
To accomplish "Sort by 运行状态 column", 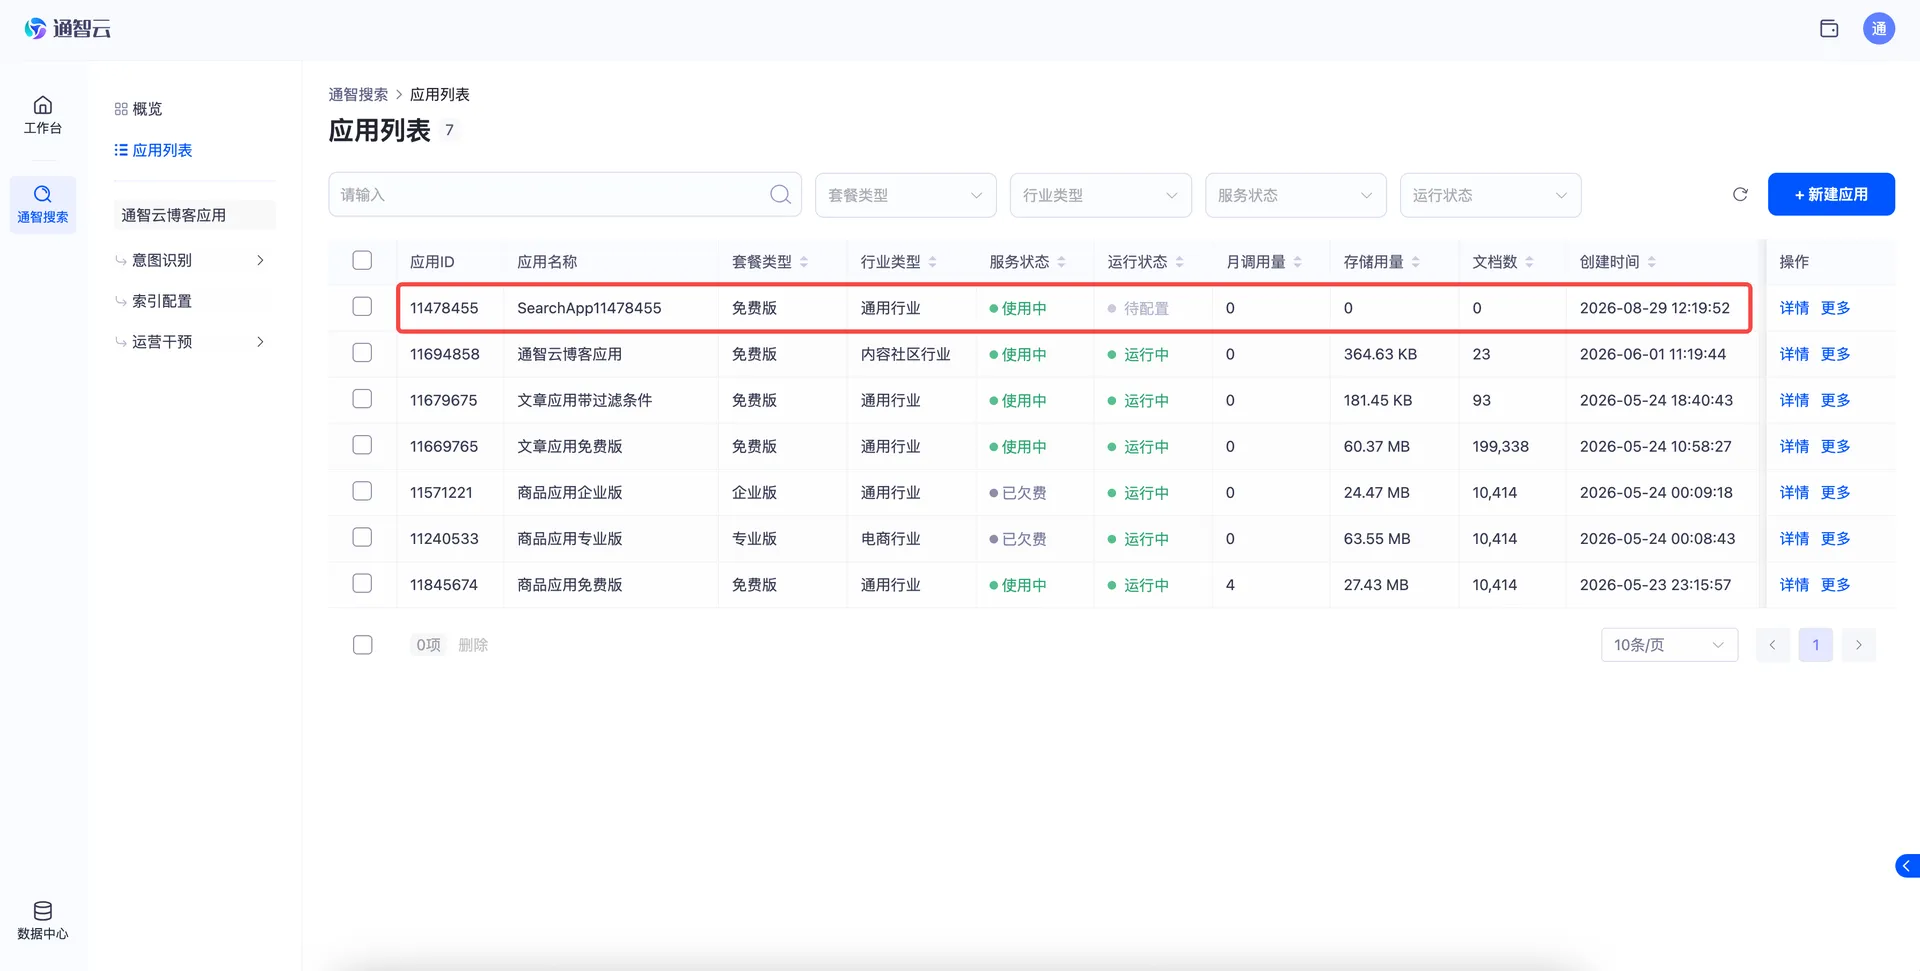I will [1180, 262].
